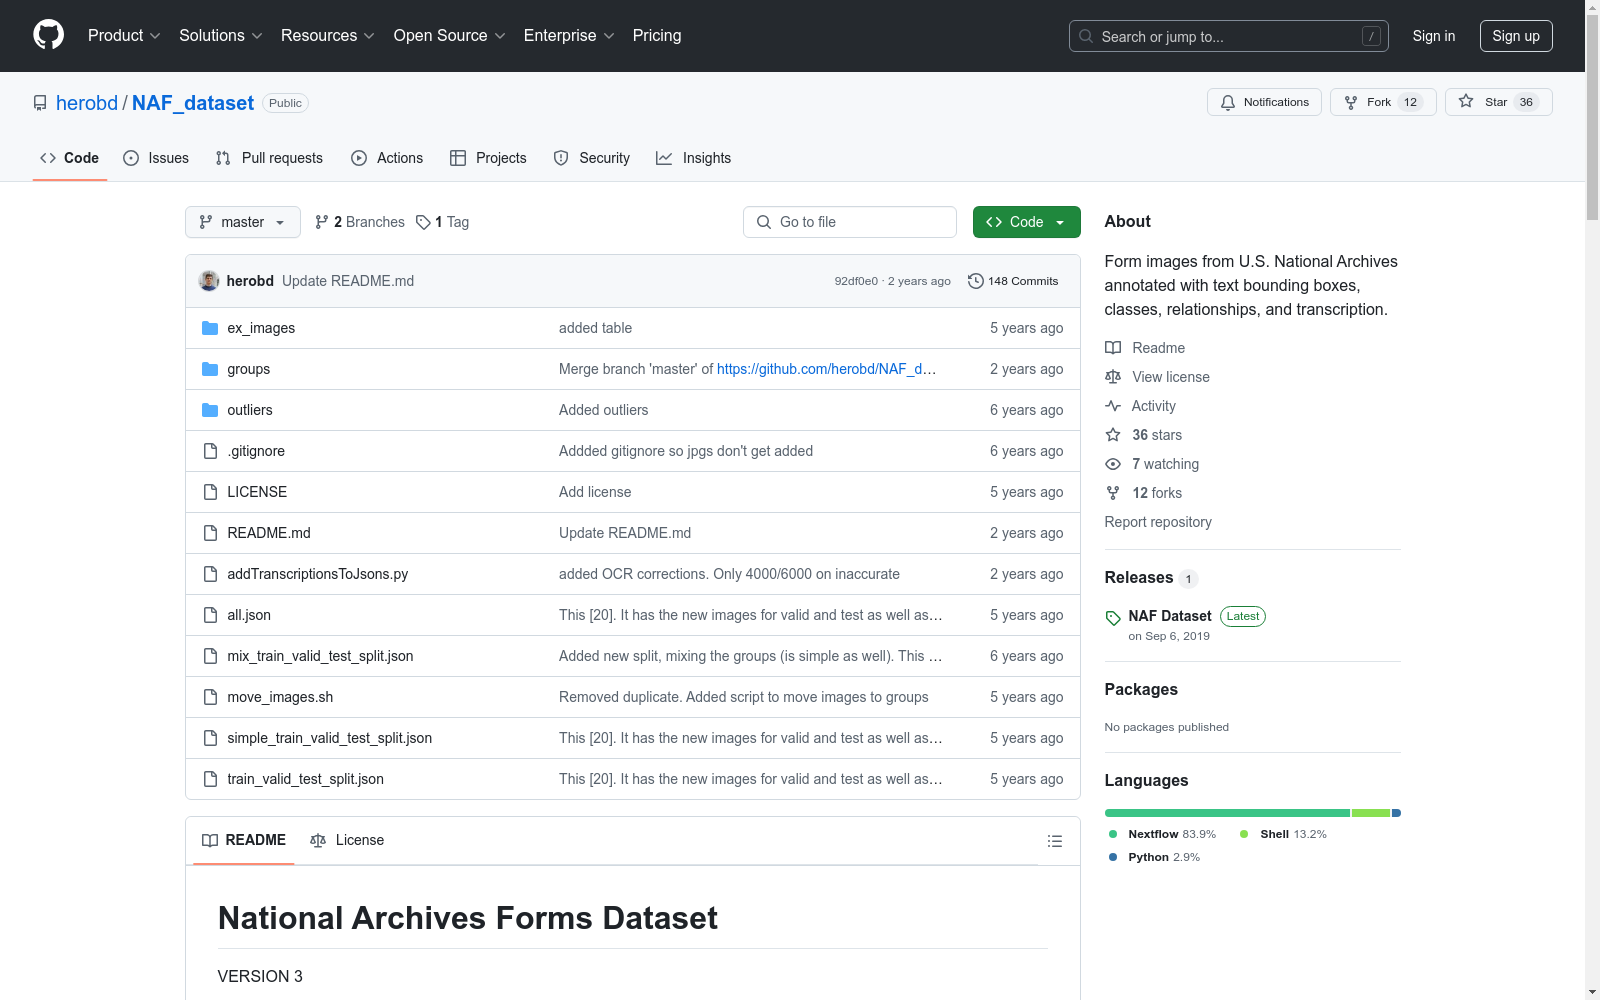Click the tag icon beside 1 Tag
Viewport: 1600px width, 1000px height.
[x=423, y=222]
